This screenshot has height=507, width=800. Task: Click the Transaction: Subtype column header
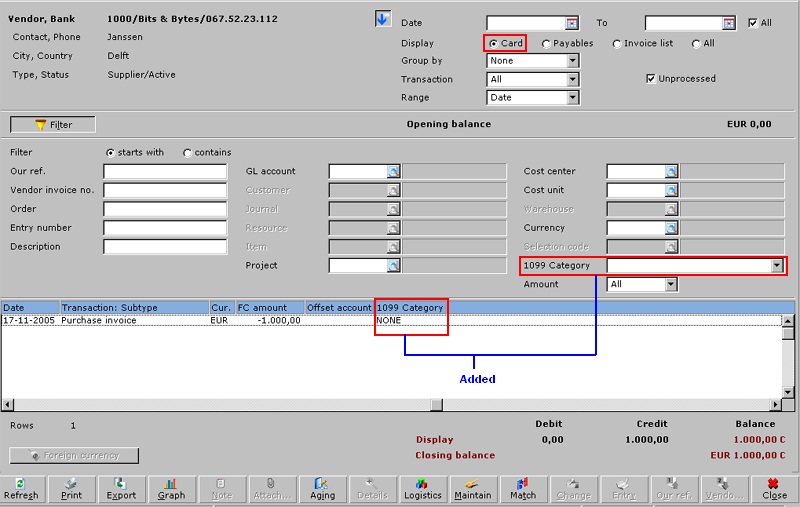(135, 308)
